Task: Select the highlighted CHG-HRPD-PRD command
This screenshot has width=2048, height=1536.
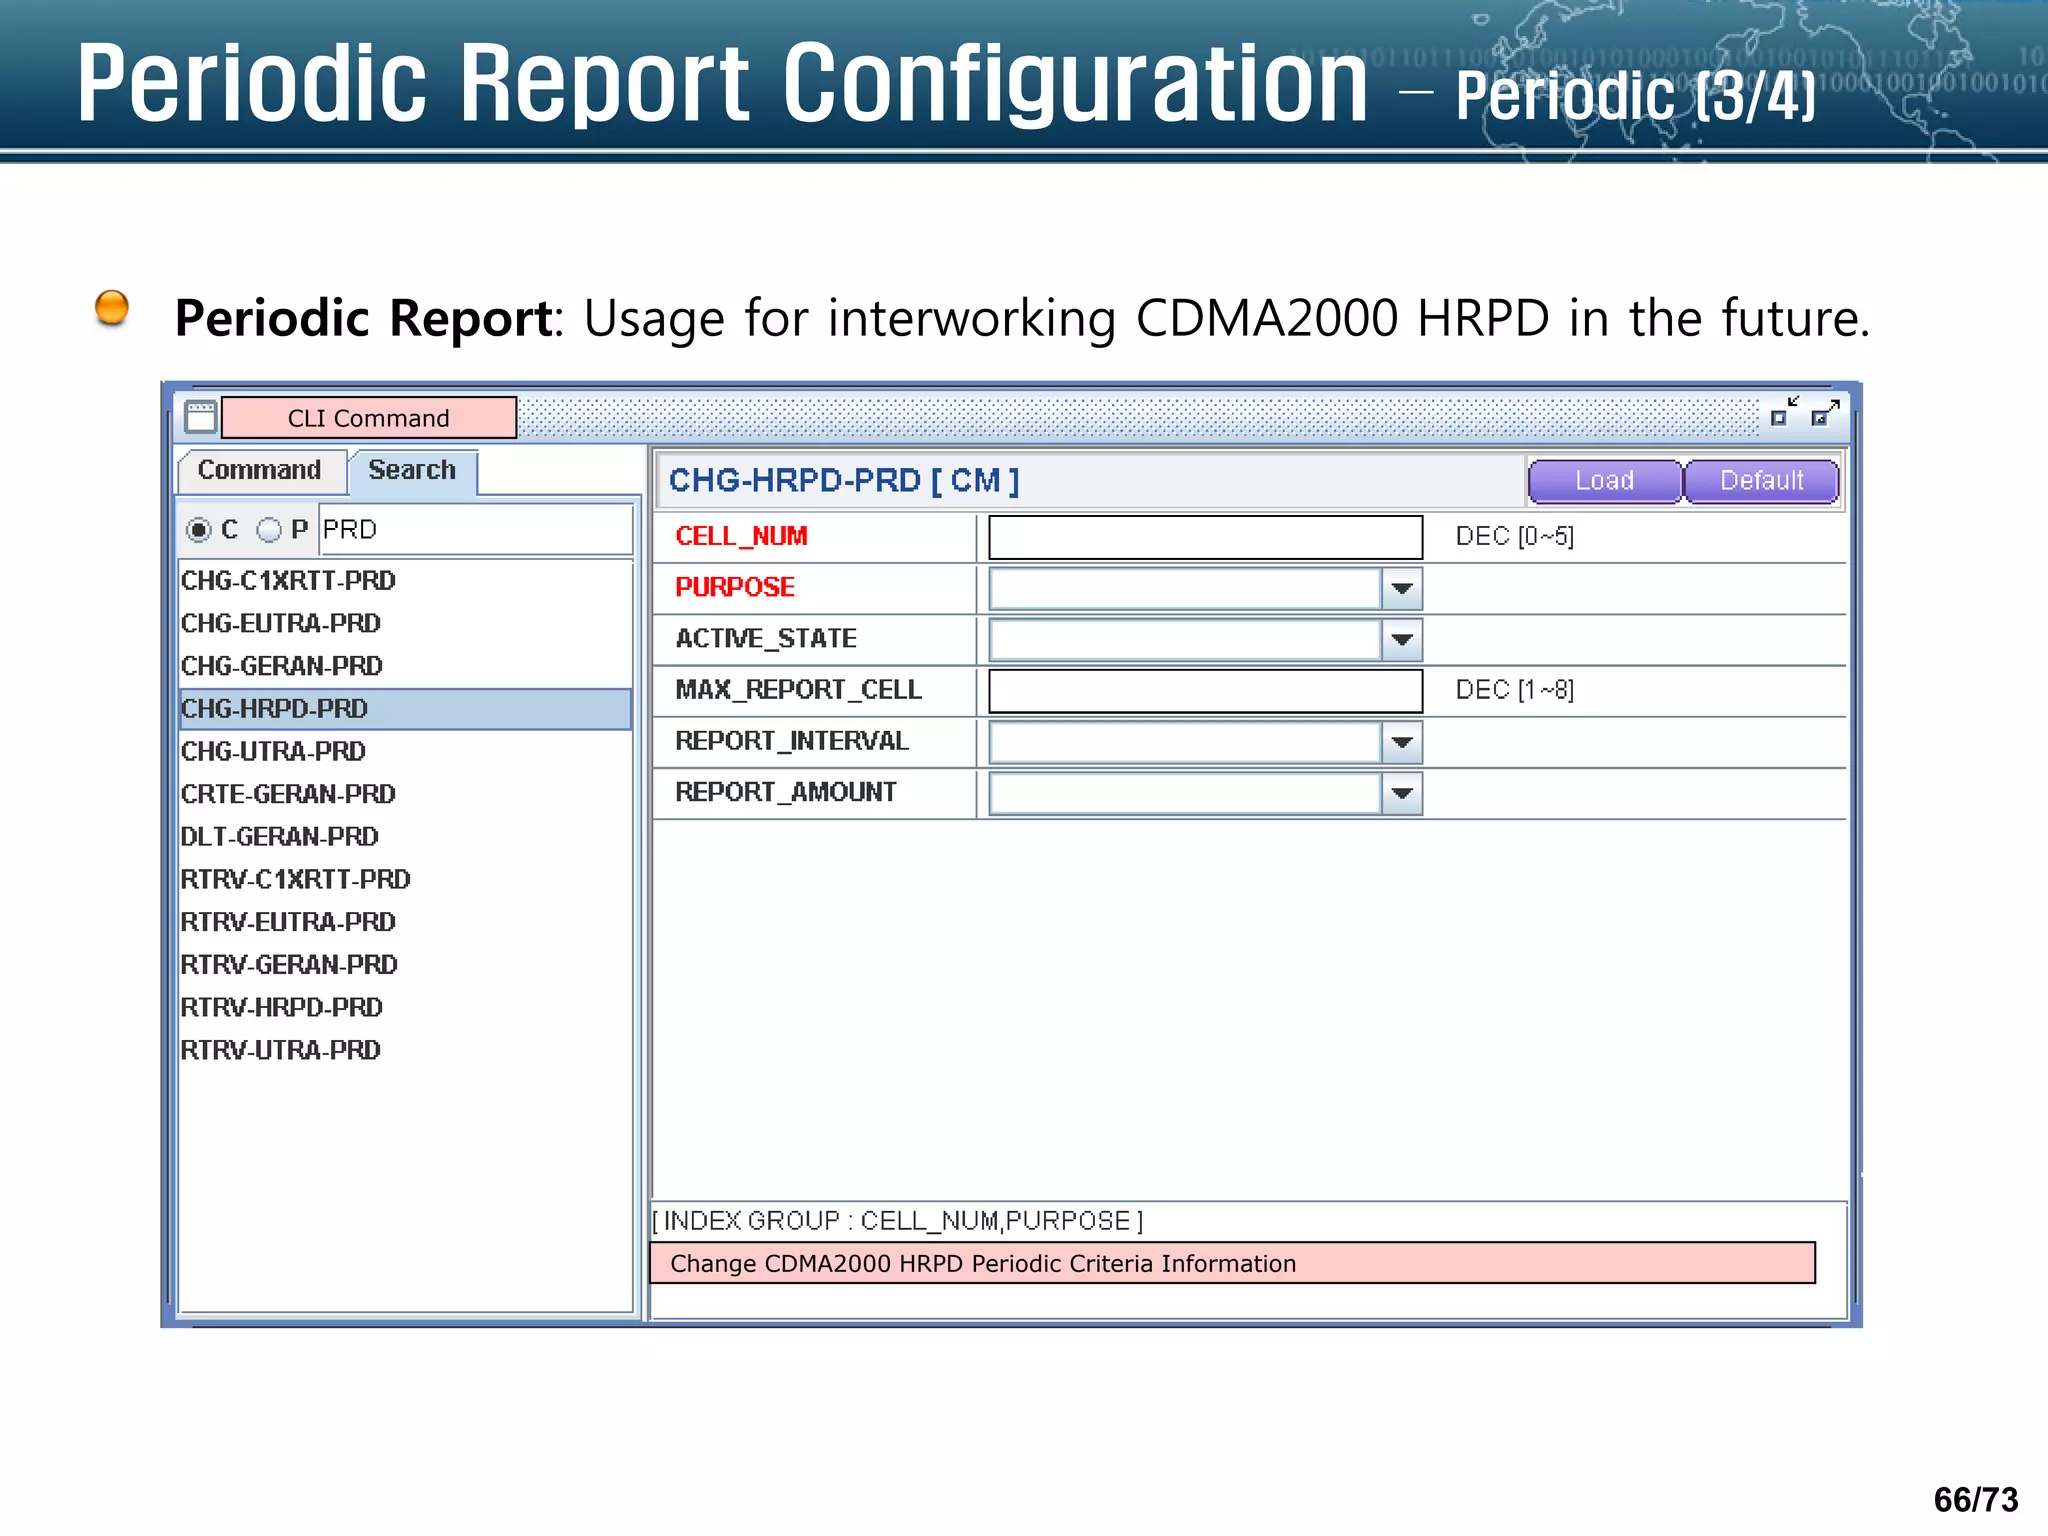Action: point(405,709)
